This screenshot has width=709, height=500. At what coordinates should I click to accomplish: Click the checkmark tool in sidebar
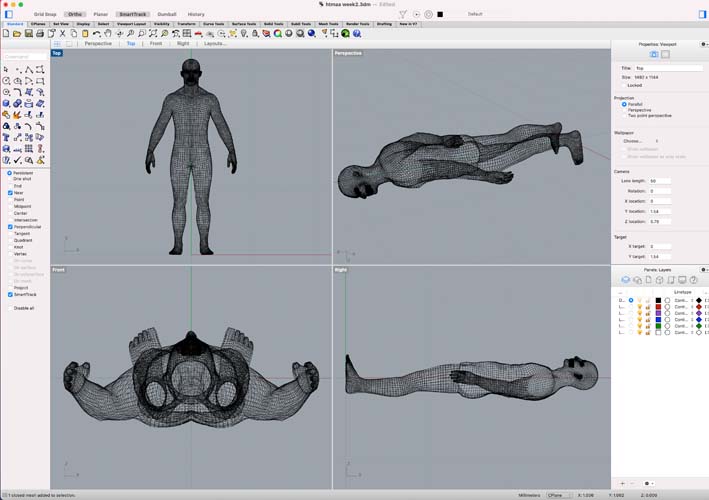tap(18, 160)
